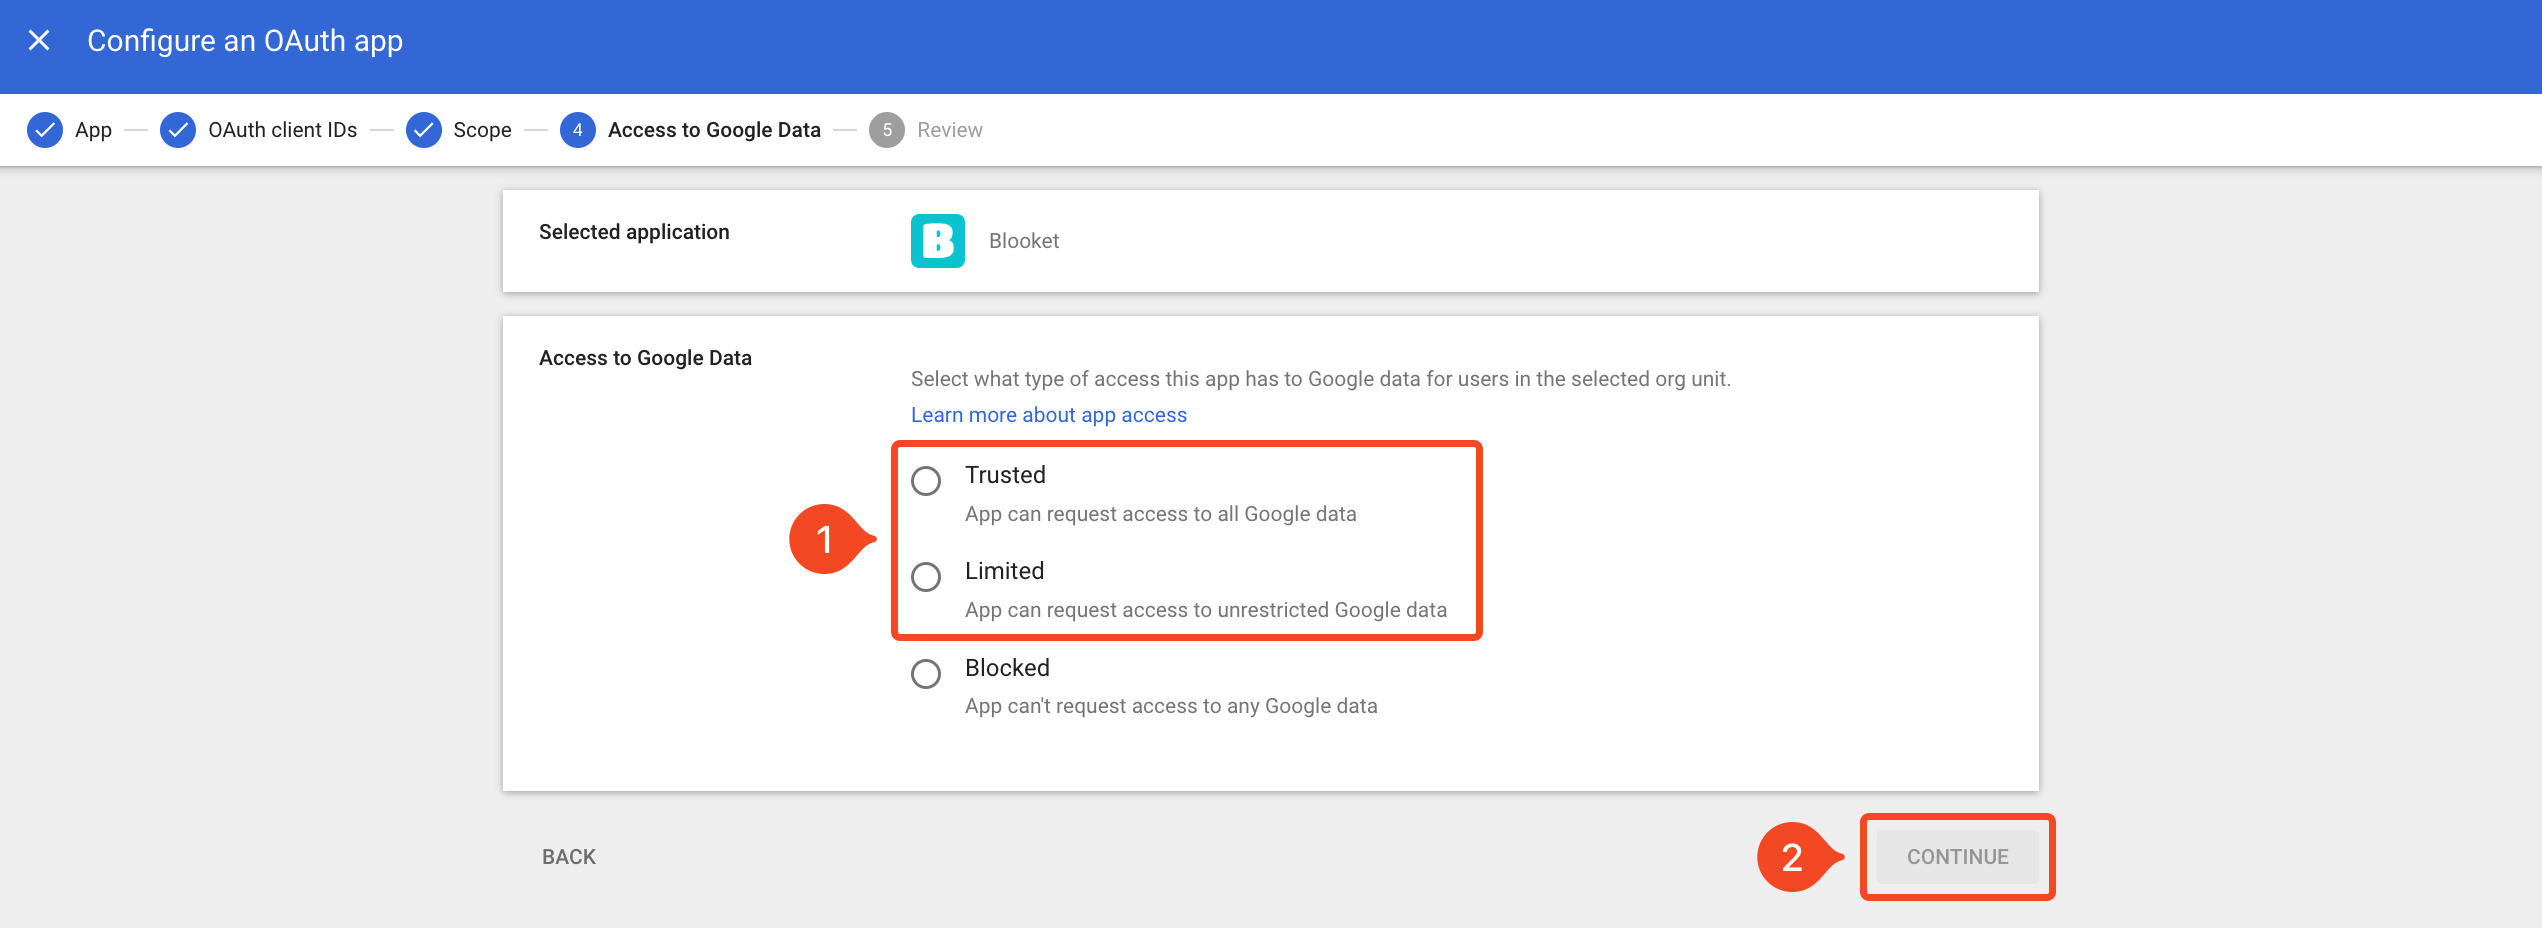Viewport: 2542px width, 928px height.
Task: Click the step 4 circle icon
Action: tap(578, 130)
